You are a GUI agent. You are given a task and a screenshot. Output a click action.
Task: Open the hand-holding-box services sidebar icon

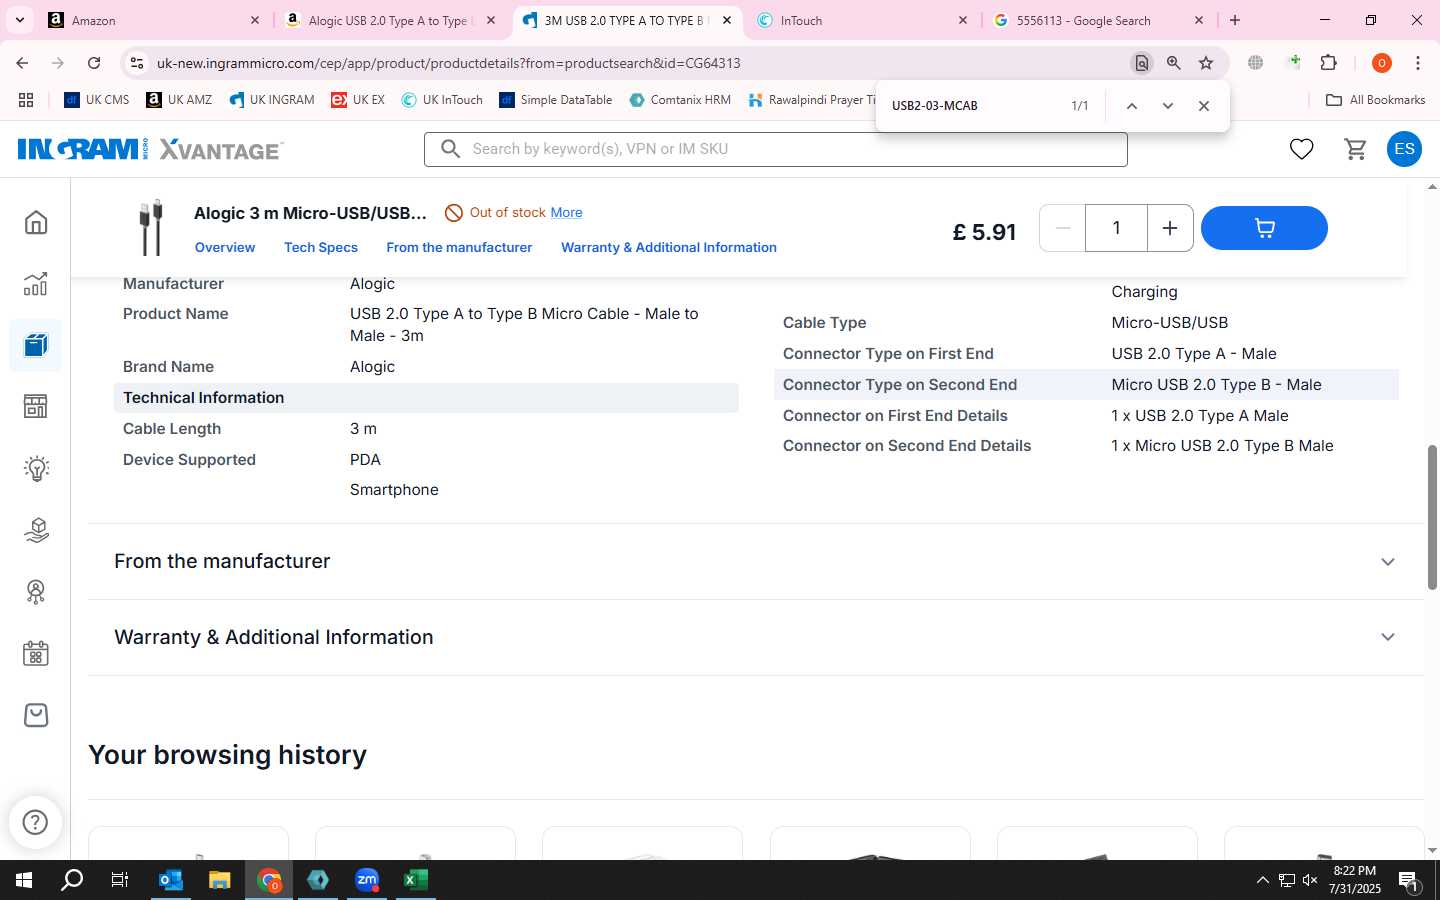point(36,530)
